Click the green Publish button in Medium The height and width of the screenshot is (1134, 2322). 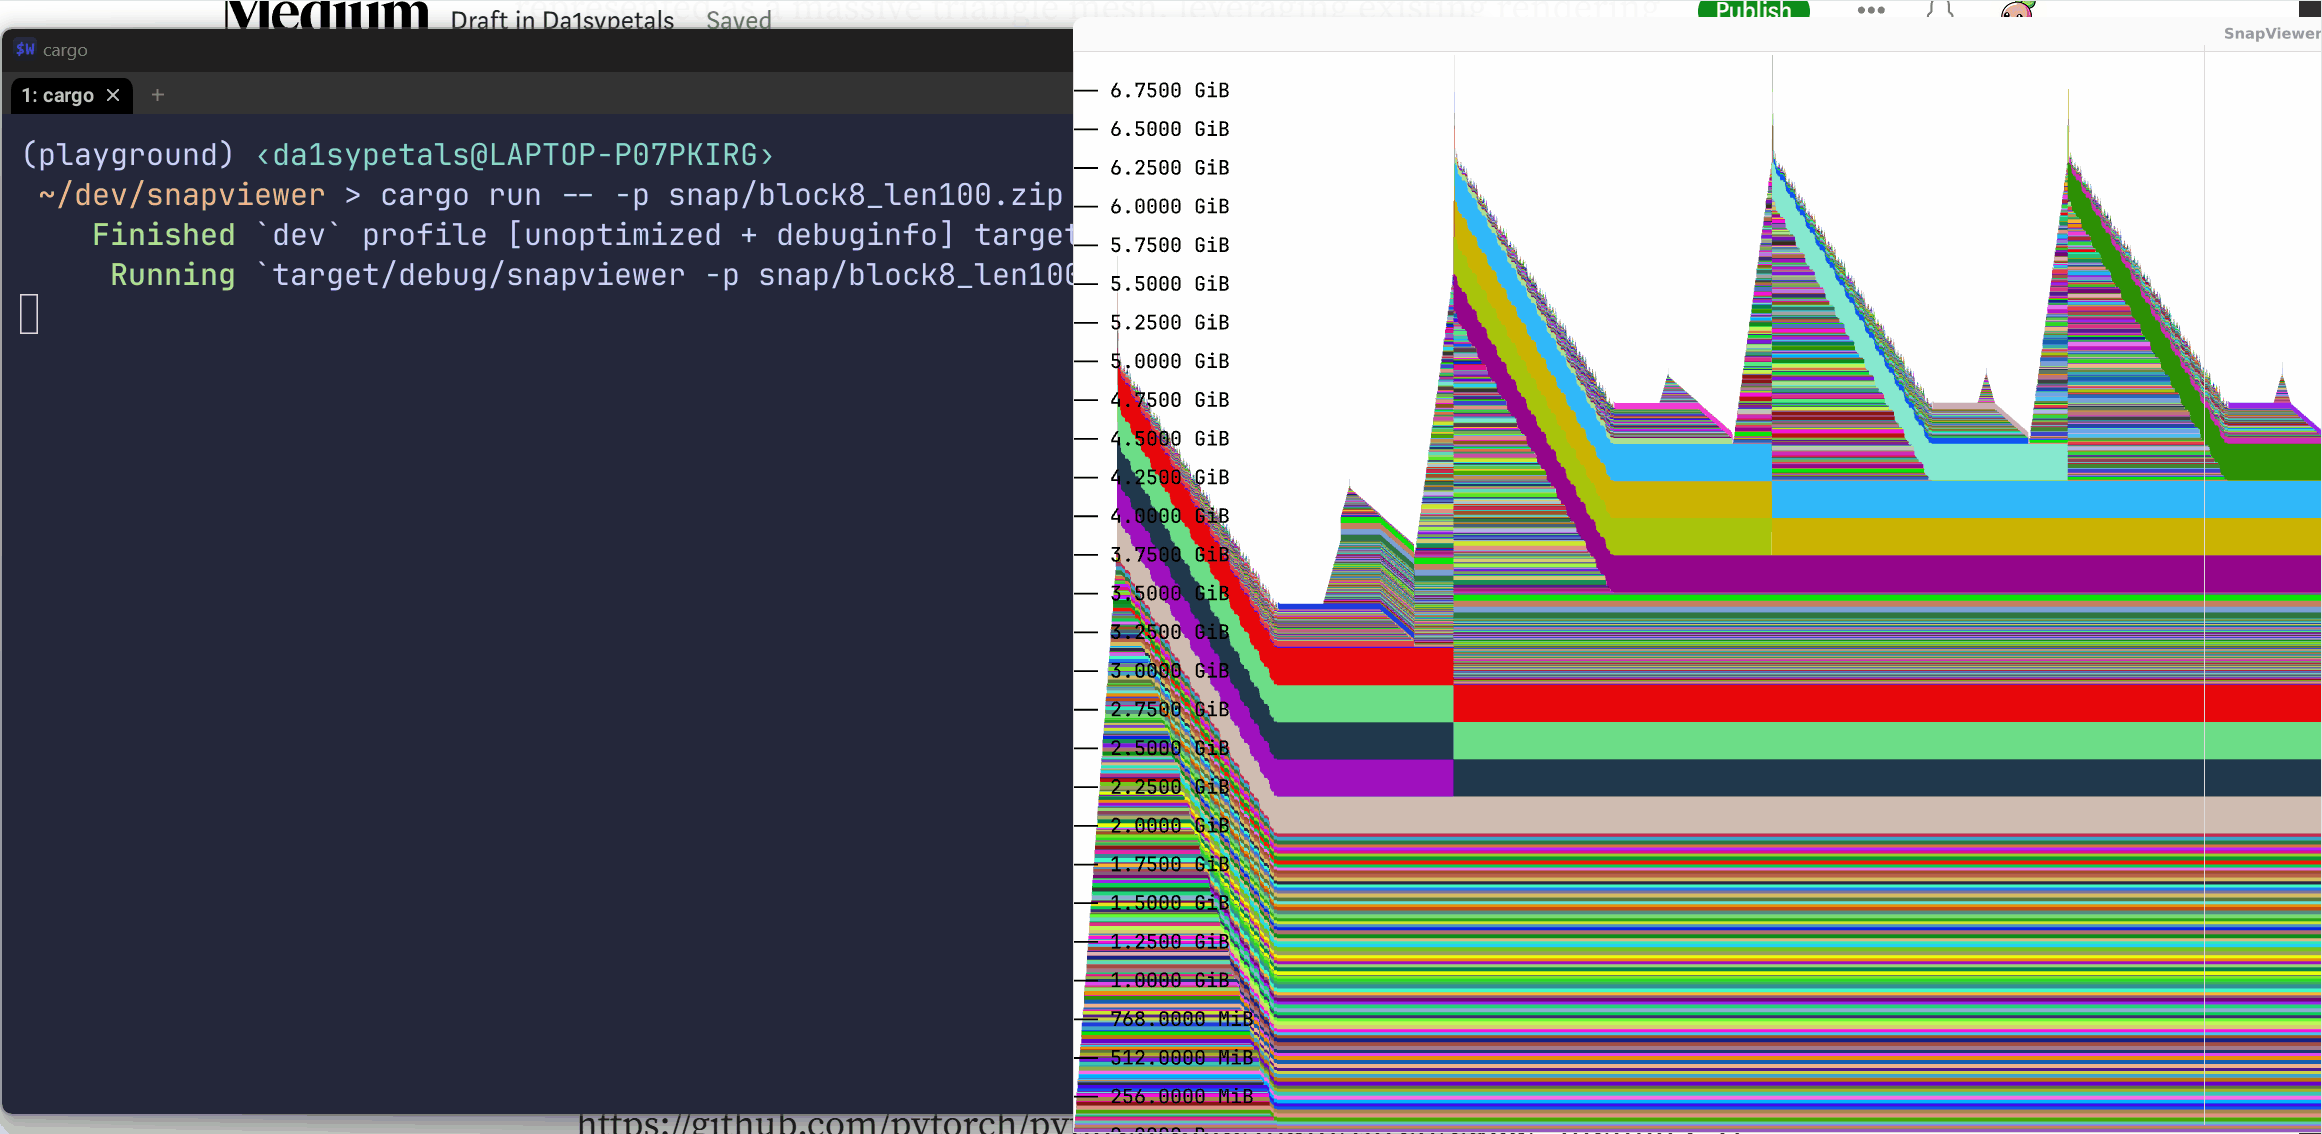pyautogui.click(x=1753, y=10)
